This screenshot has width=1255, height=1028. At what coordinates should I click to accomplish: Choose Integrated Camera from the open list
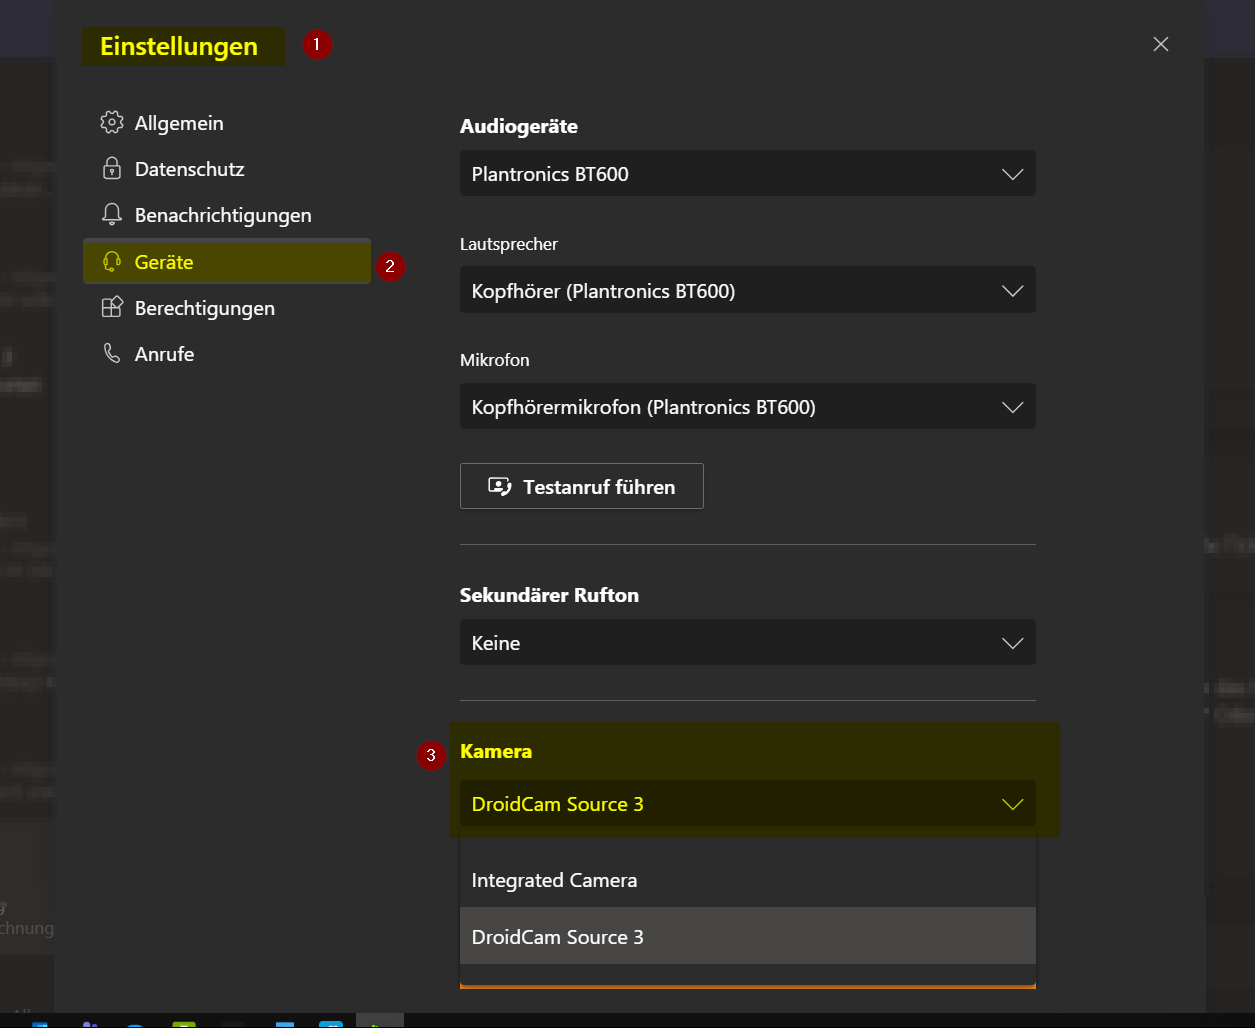(x=747, y=880)
